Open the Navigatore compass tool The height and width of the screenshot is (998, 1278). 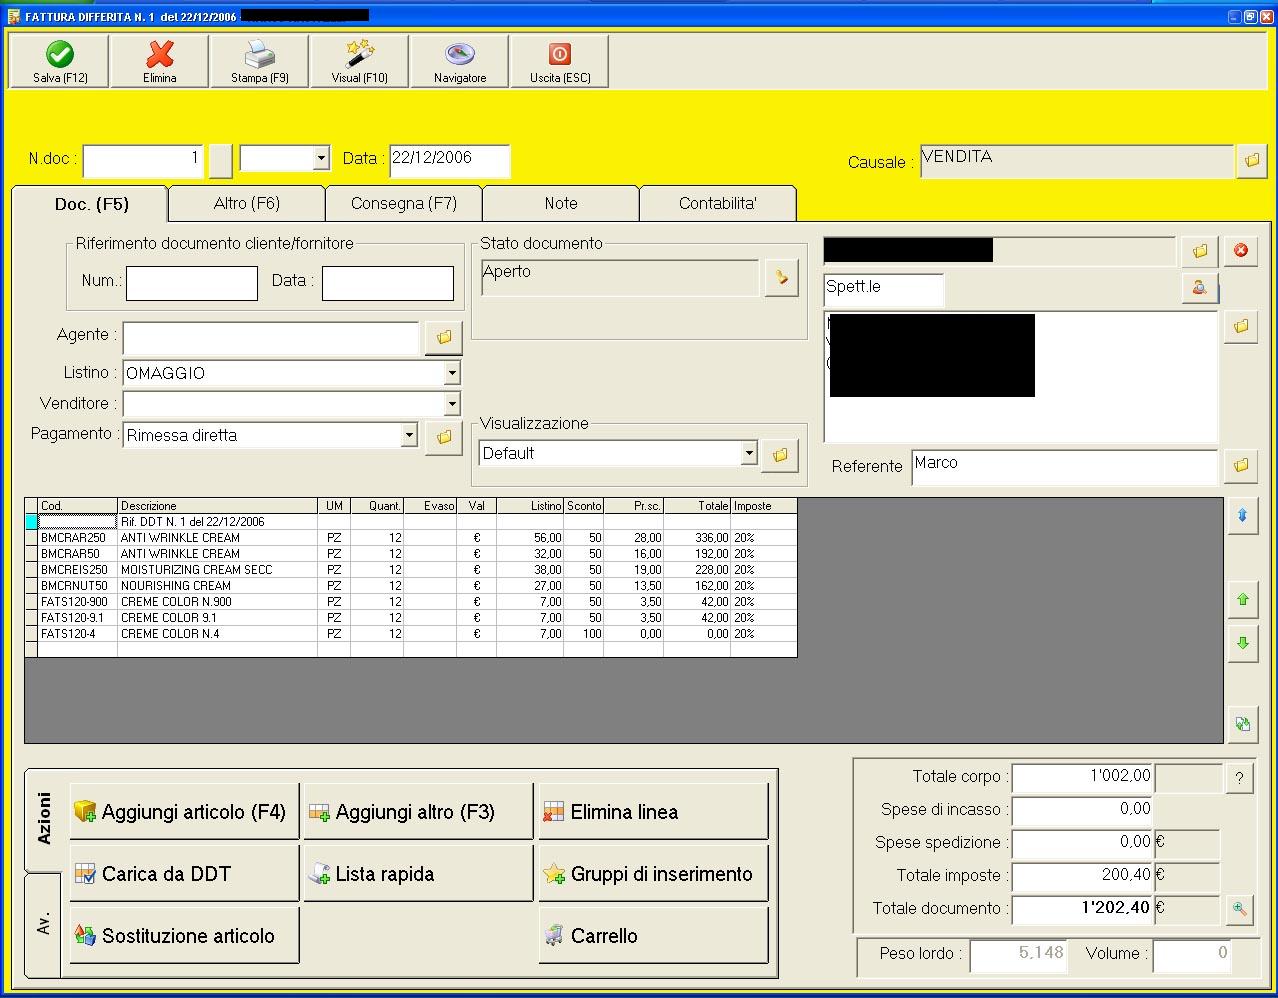pos(459,62)
